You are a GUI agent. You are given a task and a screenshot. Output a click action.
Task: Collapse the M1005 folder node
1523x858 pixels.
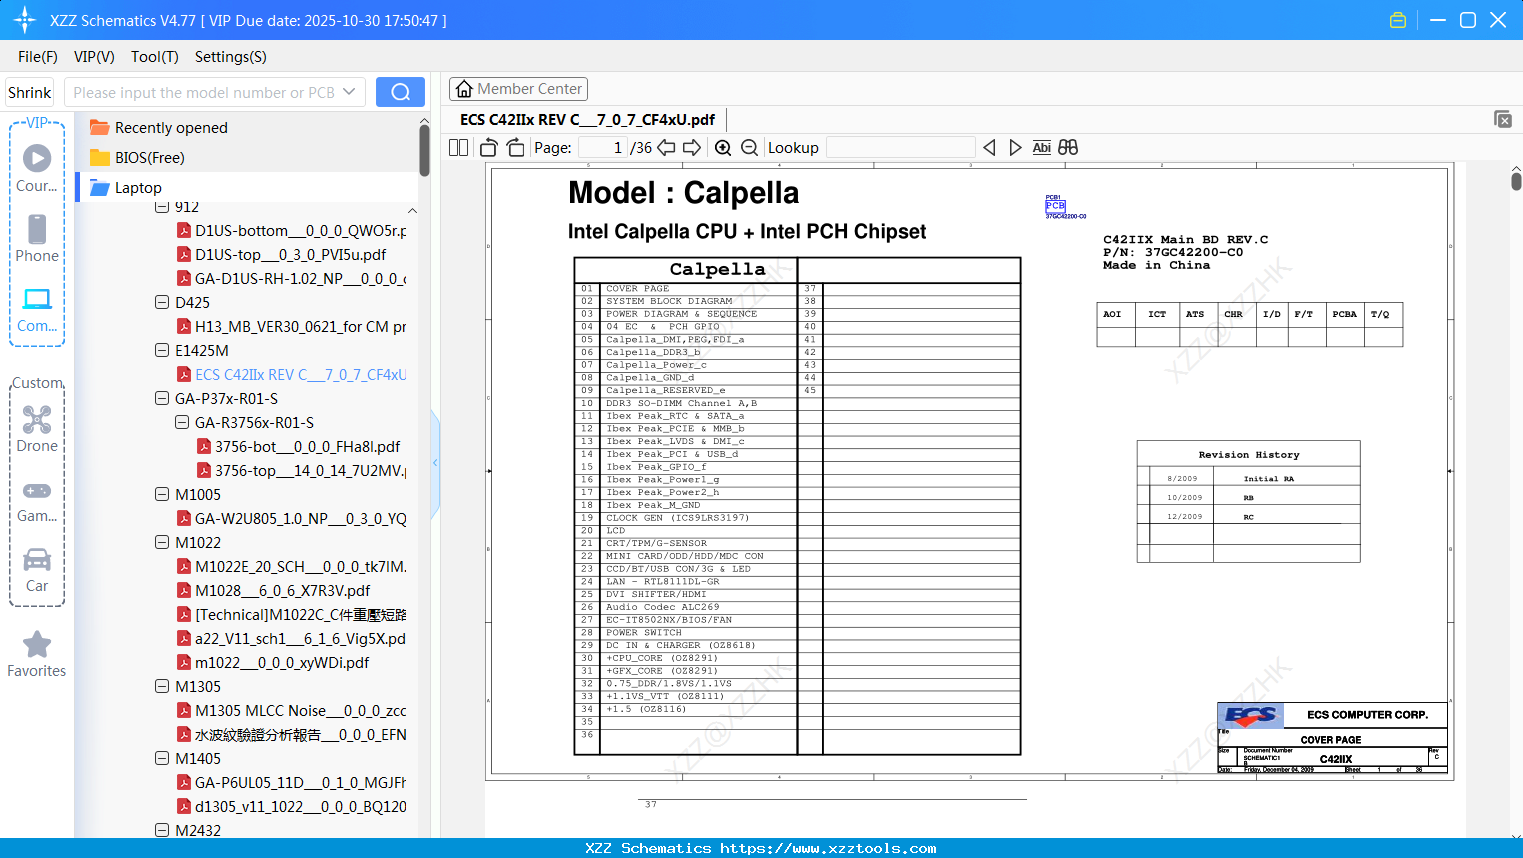(162, 494)
